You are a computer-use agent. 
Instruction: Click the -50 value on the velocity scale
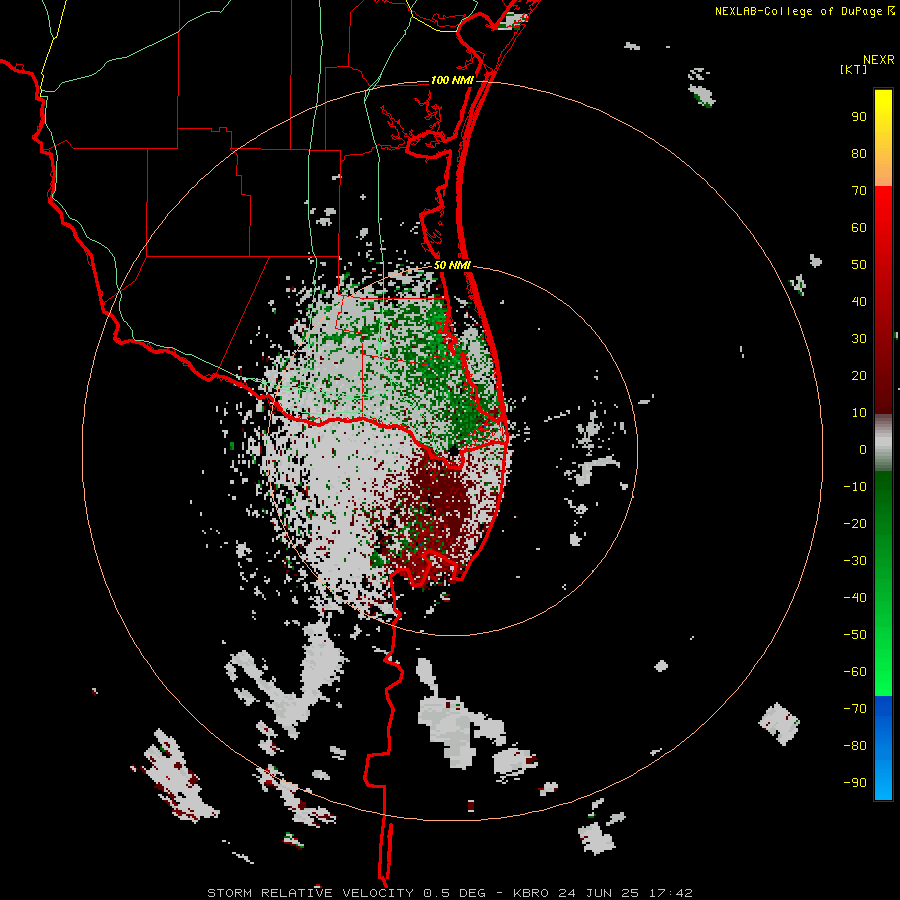pyautogui.click(x=855, y=635)
